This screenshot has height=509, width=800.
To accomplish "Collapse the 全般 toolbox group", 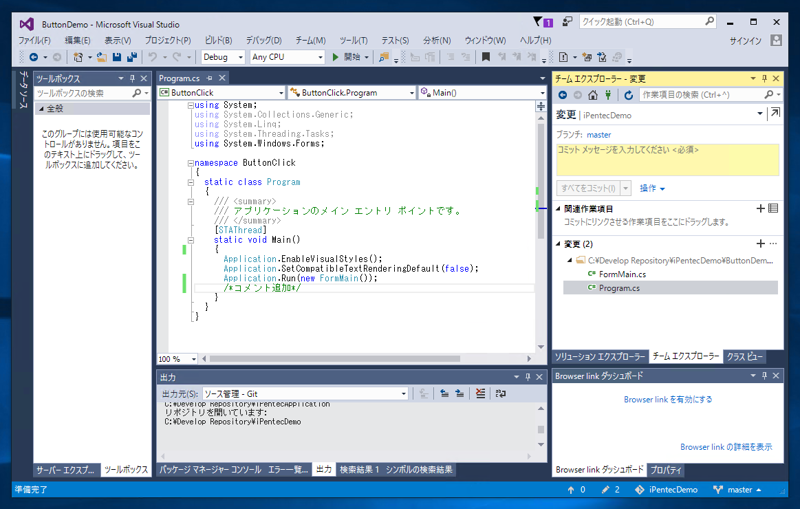I will coord(42,109).
